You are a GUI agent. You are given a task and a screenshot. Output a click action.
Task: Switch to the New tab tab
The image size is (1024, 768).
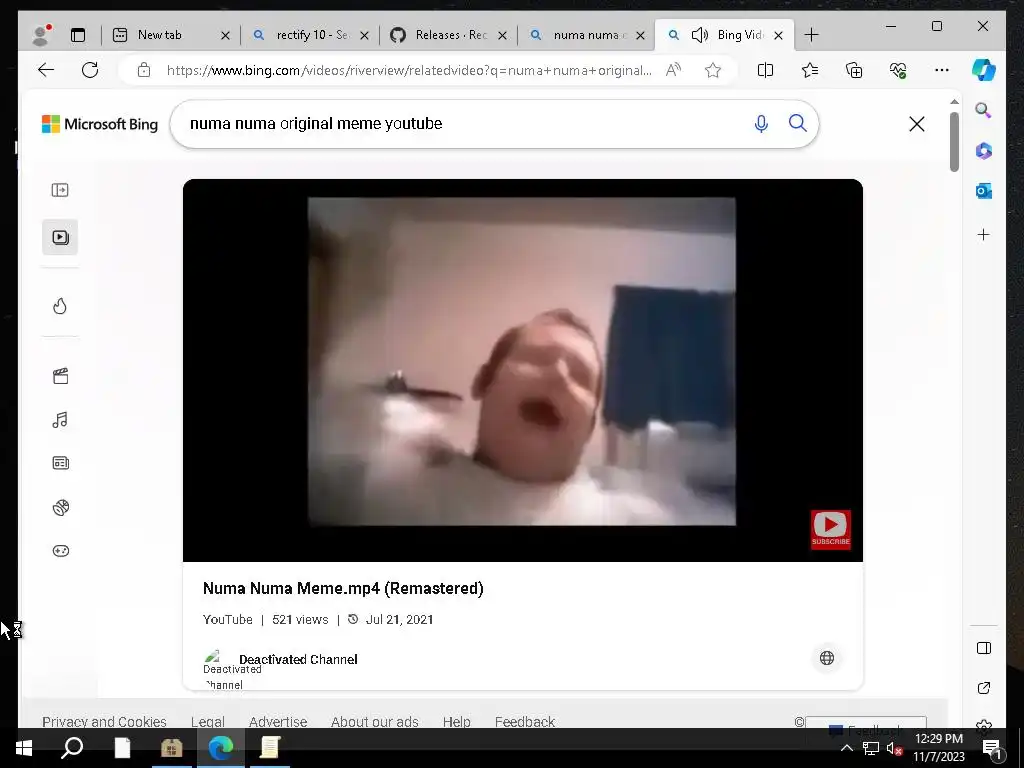point(159,35)
